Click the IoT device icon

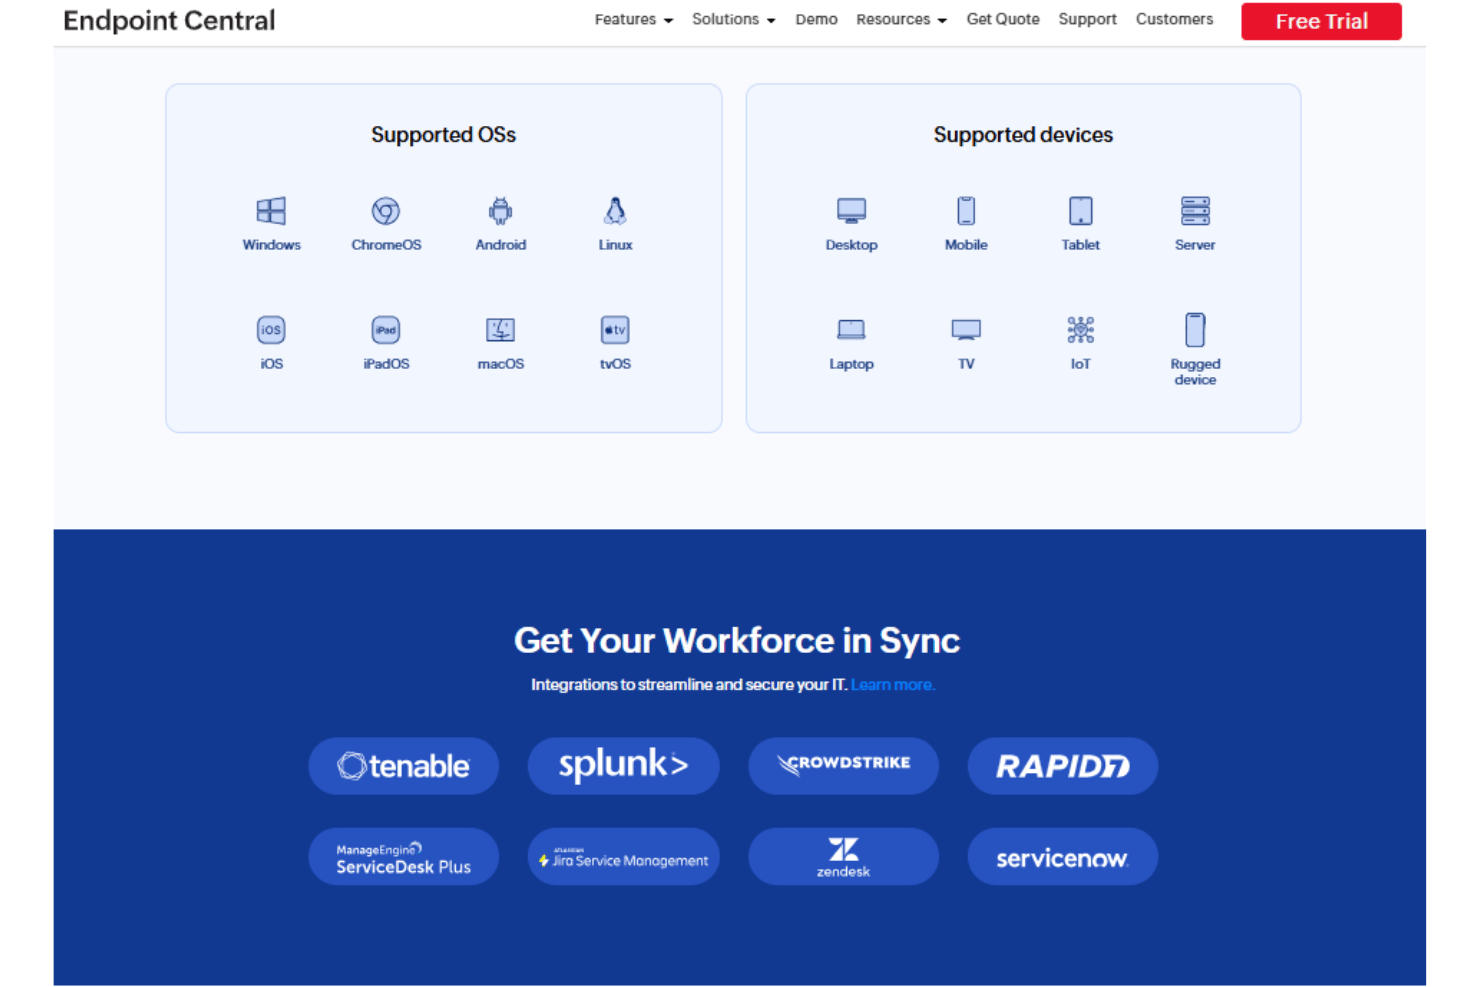tap(1080, 330)
